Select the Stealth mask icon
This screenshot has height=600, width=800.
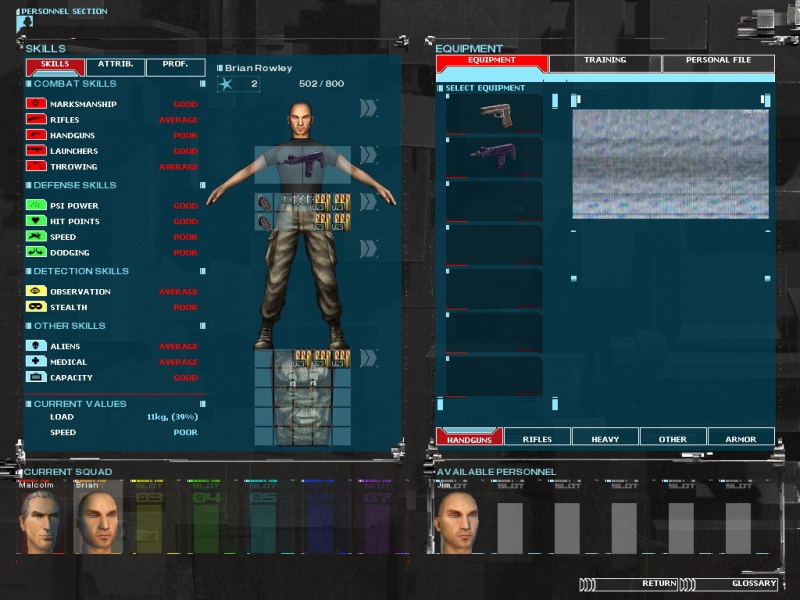[36, 307]
